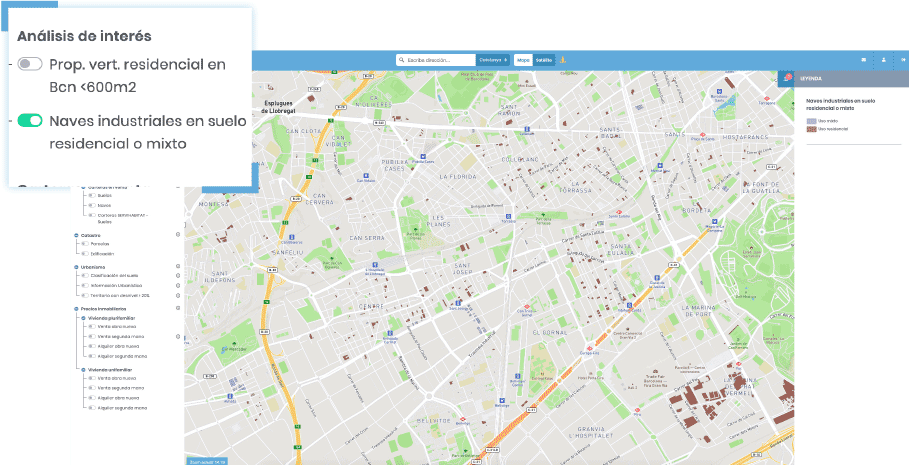The image size is (909, 465).
Task: Click the 'LA TORRASSA' map label
Action: (x=576, y=187)
